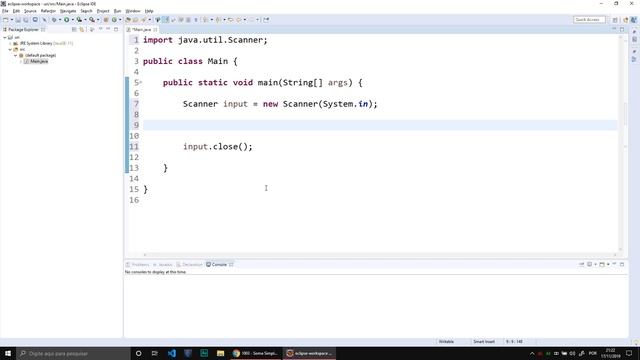The width and height of the screenshot is (640, 360).
Task: Toggle Link with Editor in Package Explorer
Action: (82, 29)
